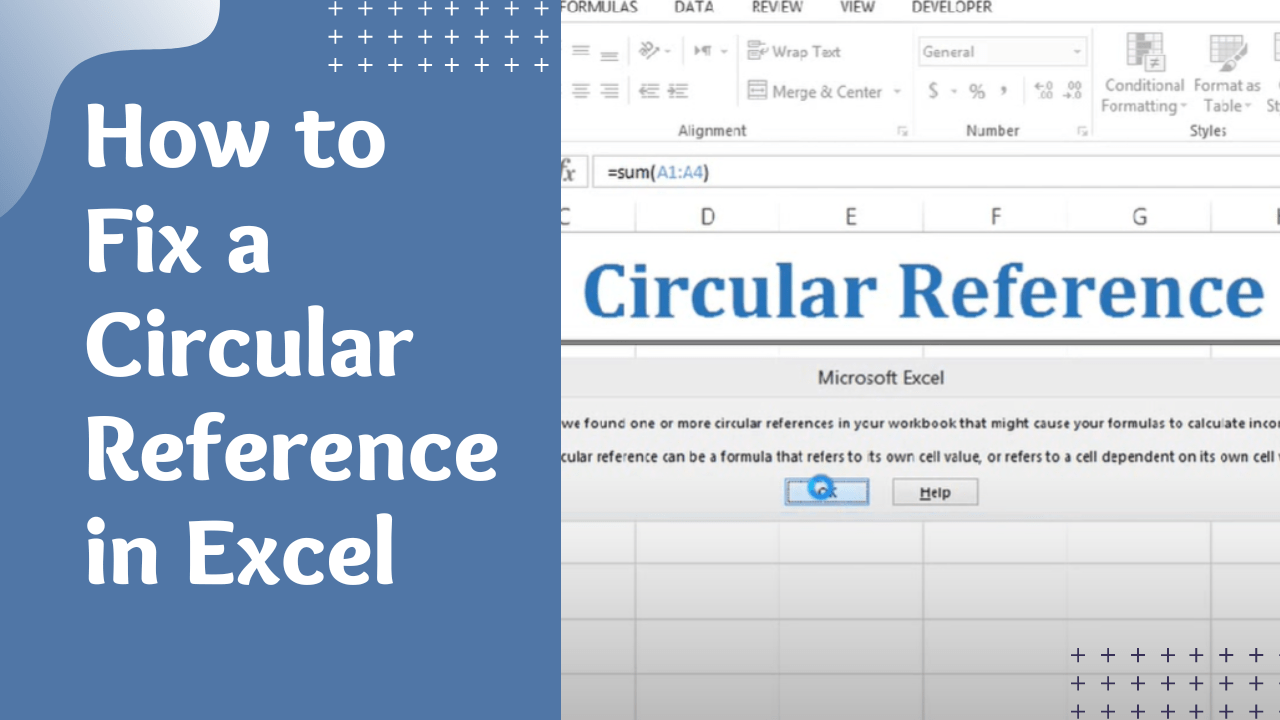Toggle the Center text alignment option
This screenshot has width=1280, height=720.
580,91
